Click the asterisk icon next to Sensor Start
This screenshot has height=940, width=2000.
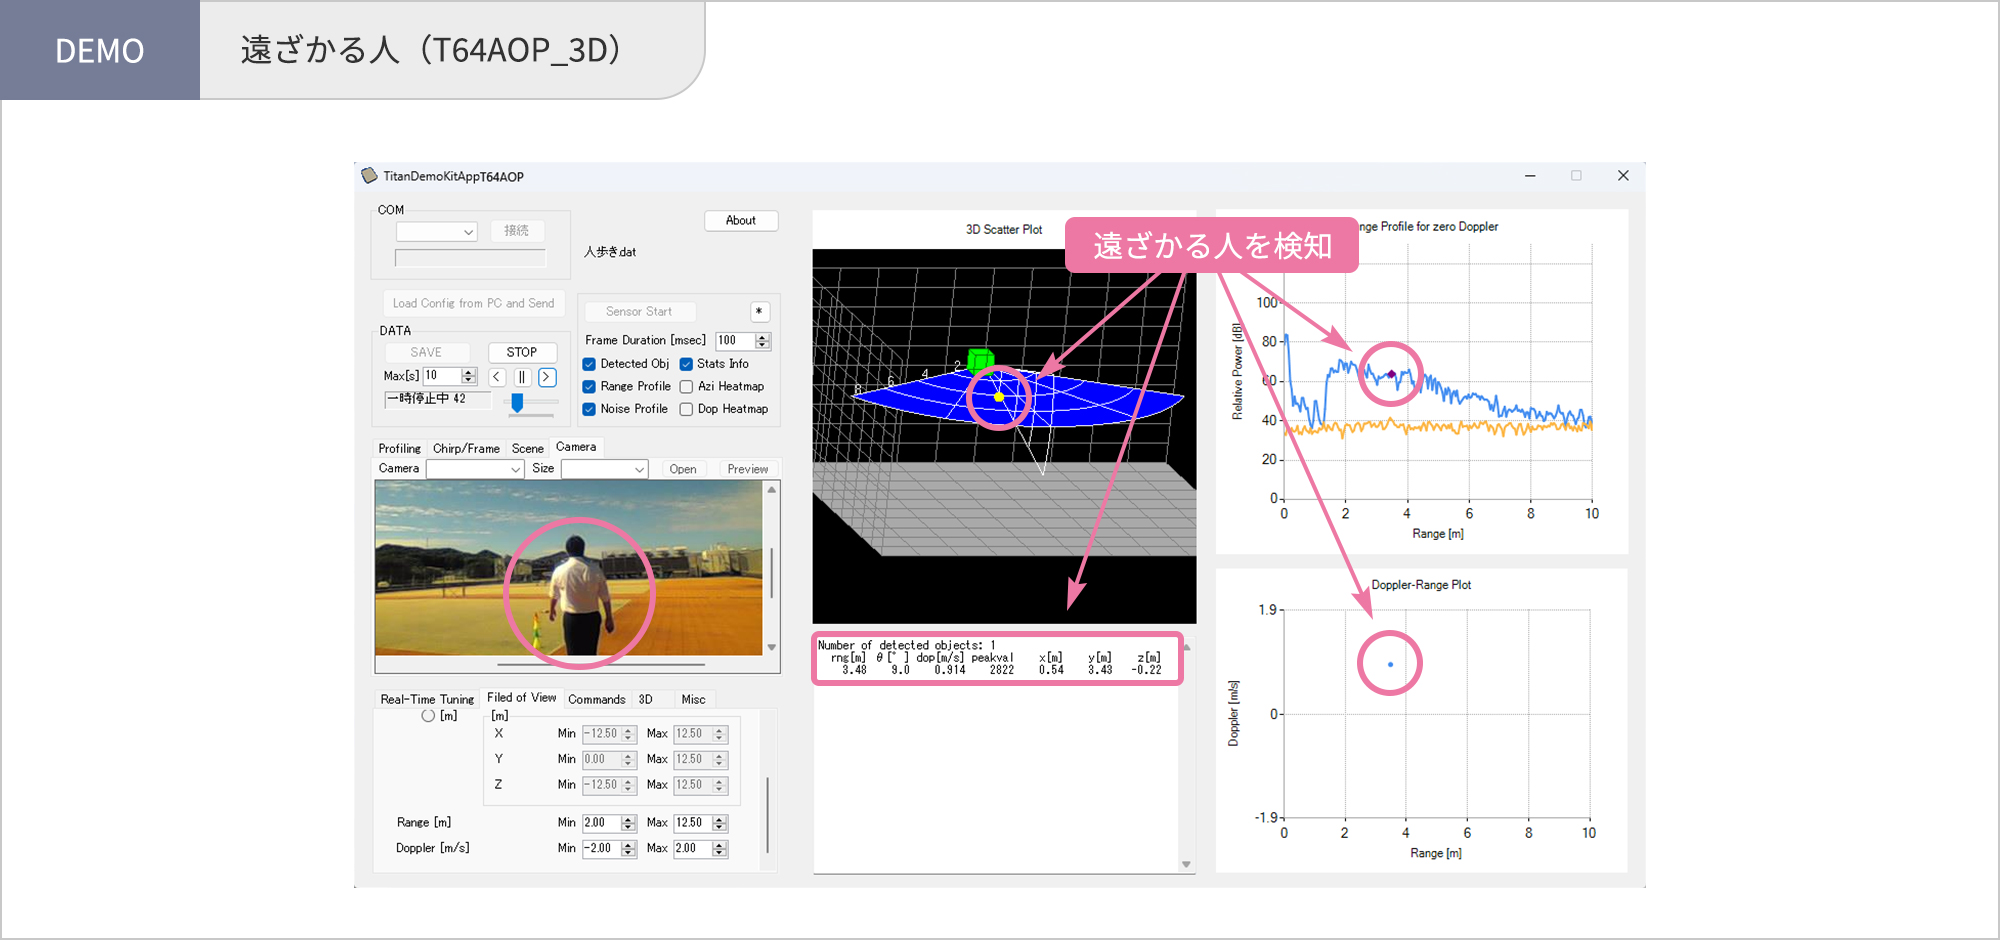[x=761, y=312]
